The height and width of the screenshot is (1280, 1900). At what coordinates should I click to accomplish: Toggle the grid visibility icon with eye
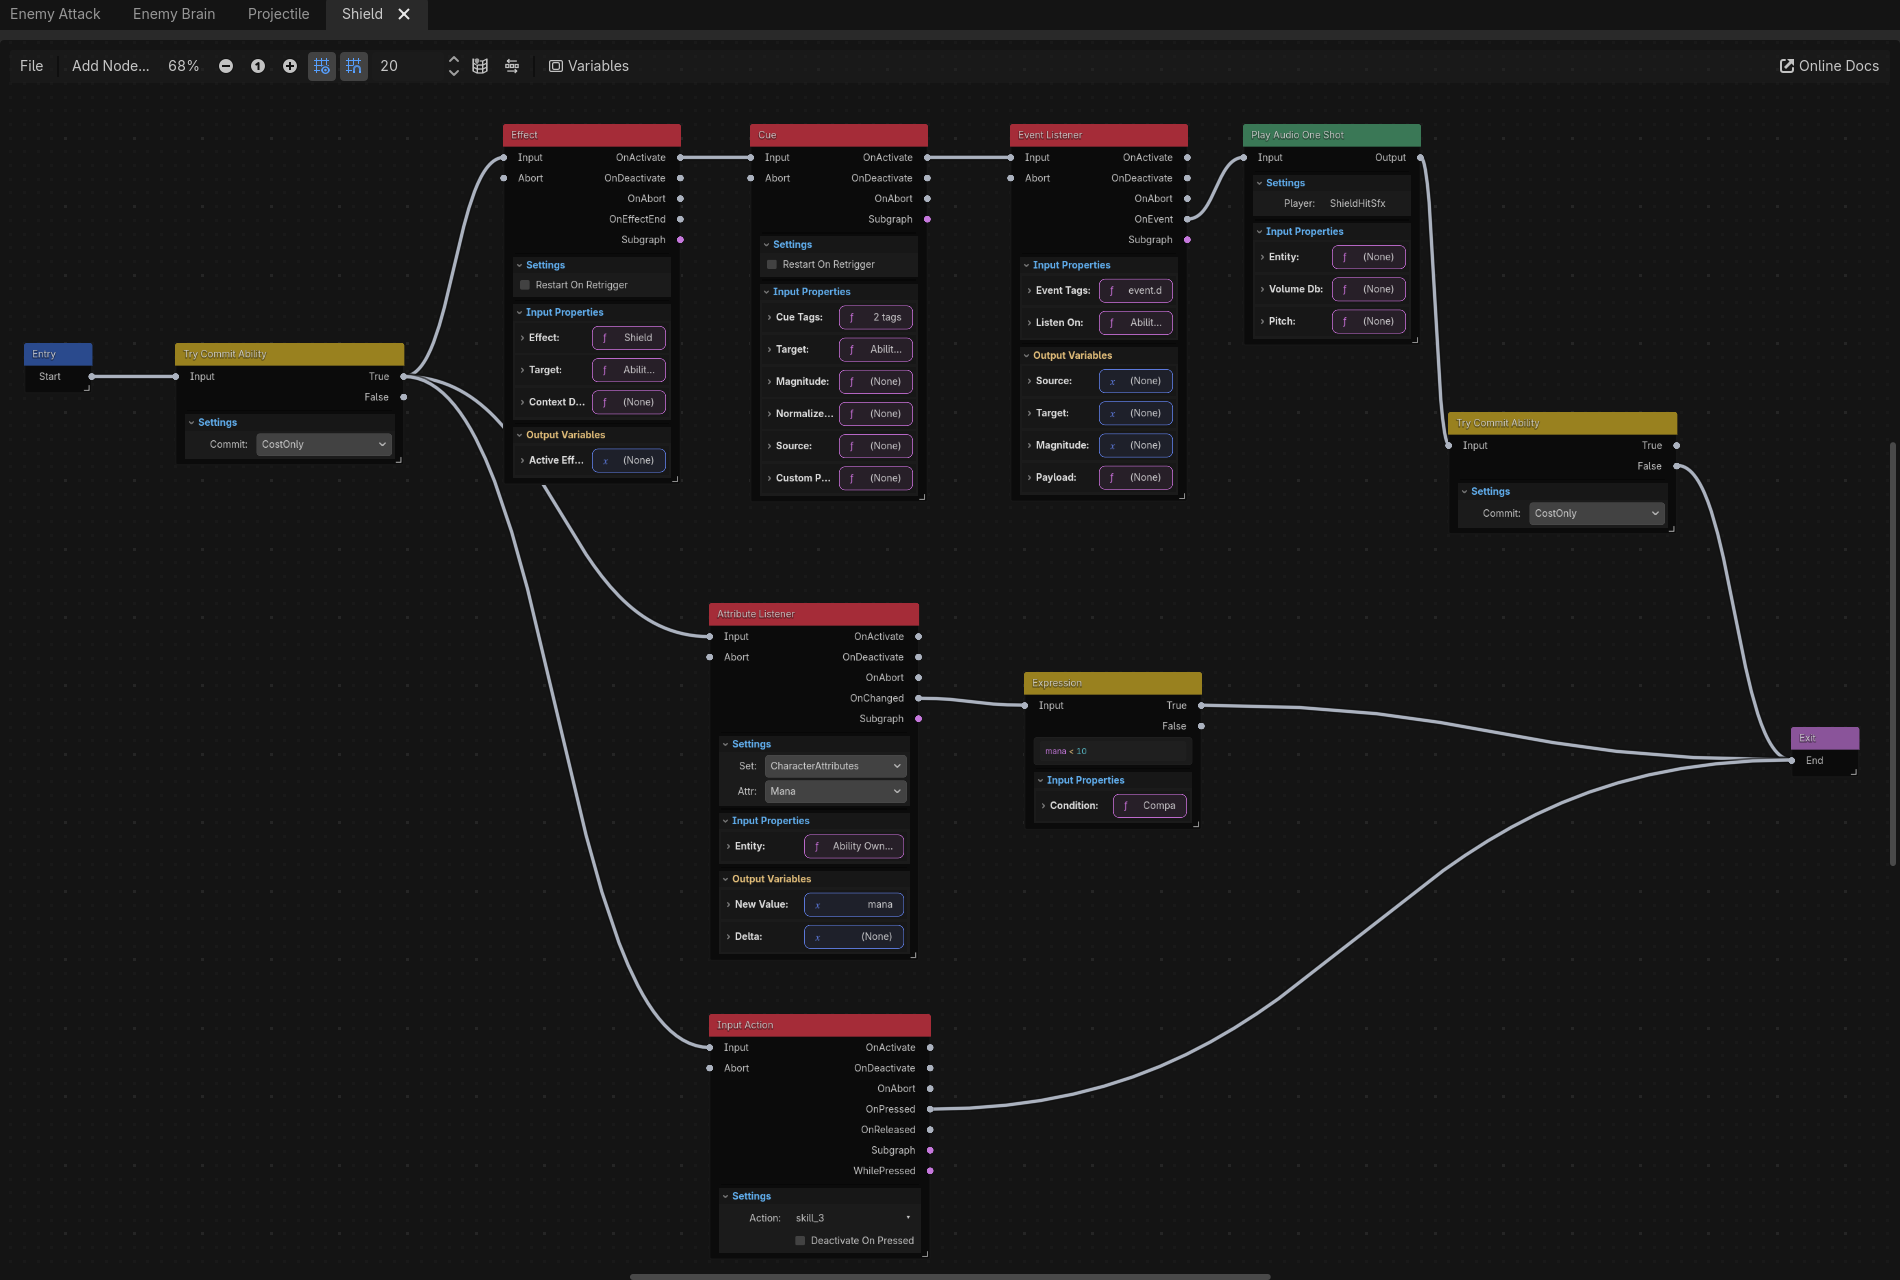[322, 66]
